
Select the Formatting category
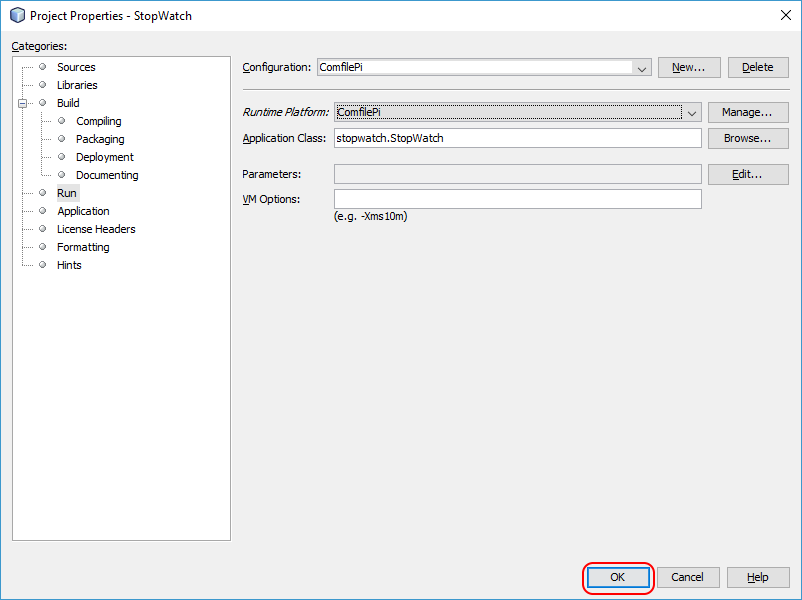(x=83, y=247)
